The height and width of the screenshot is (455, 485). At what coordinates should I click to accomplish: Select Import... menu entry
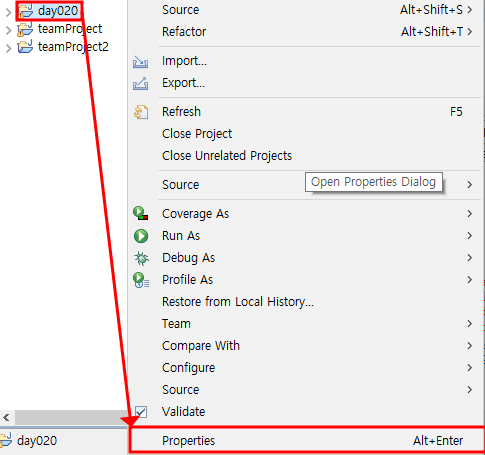pos(306,61)
